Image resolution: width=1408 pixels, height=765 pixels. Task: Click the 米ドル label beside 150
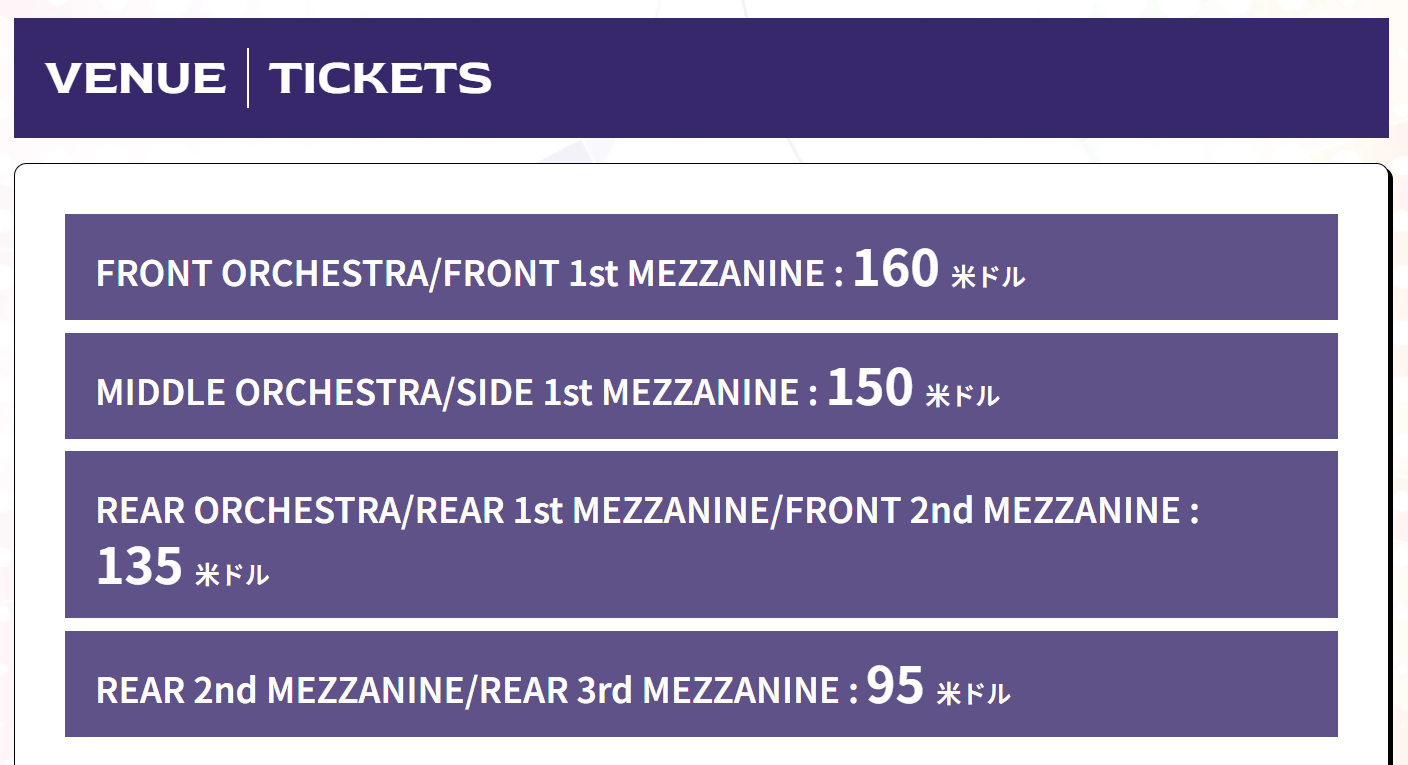962,396
